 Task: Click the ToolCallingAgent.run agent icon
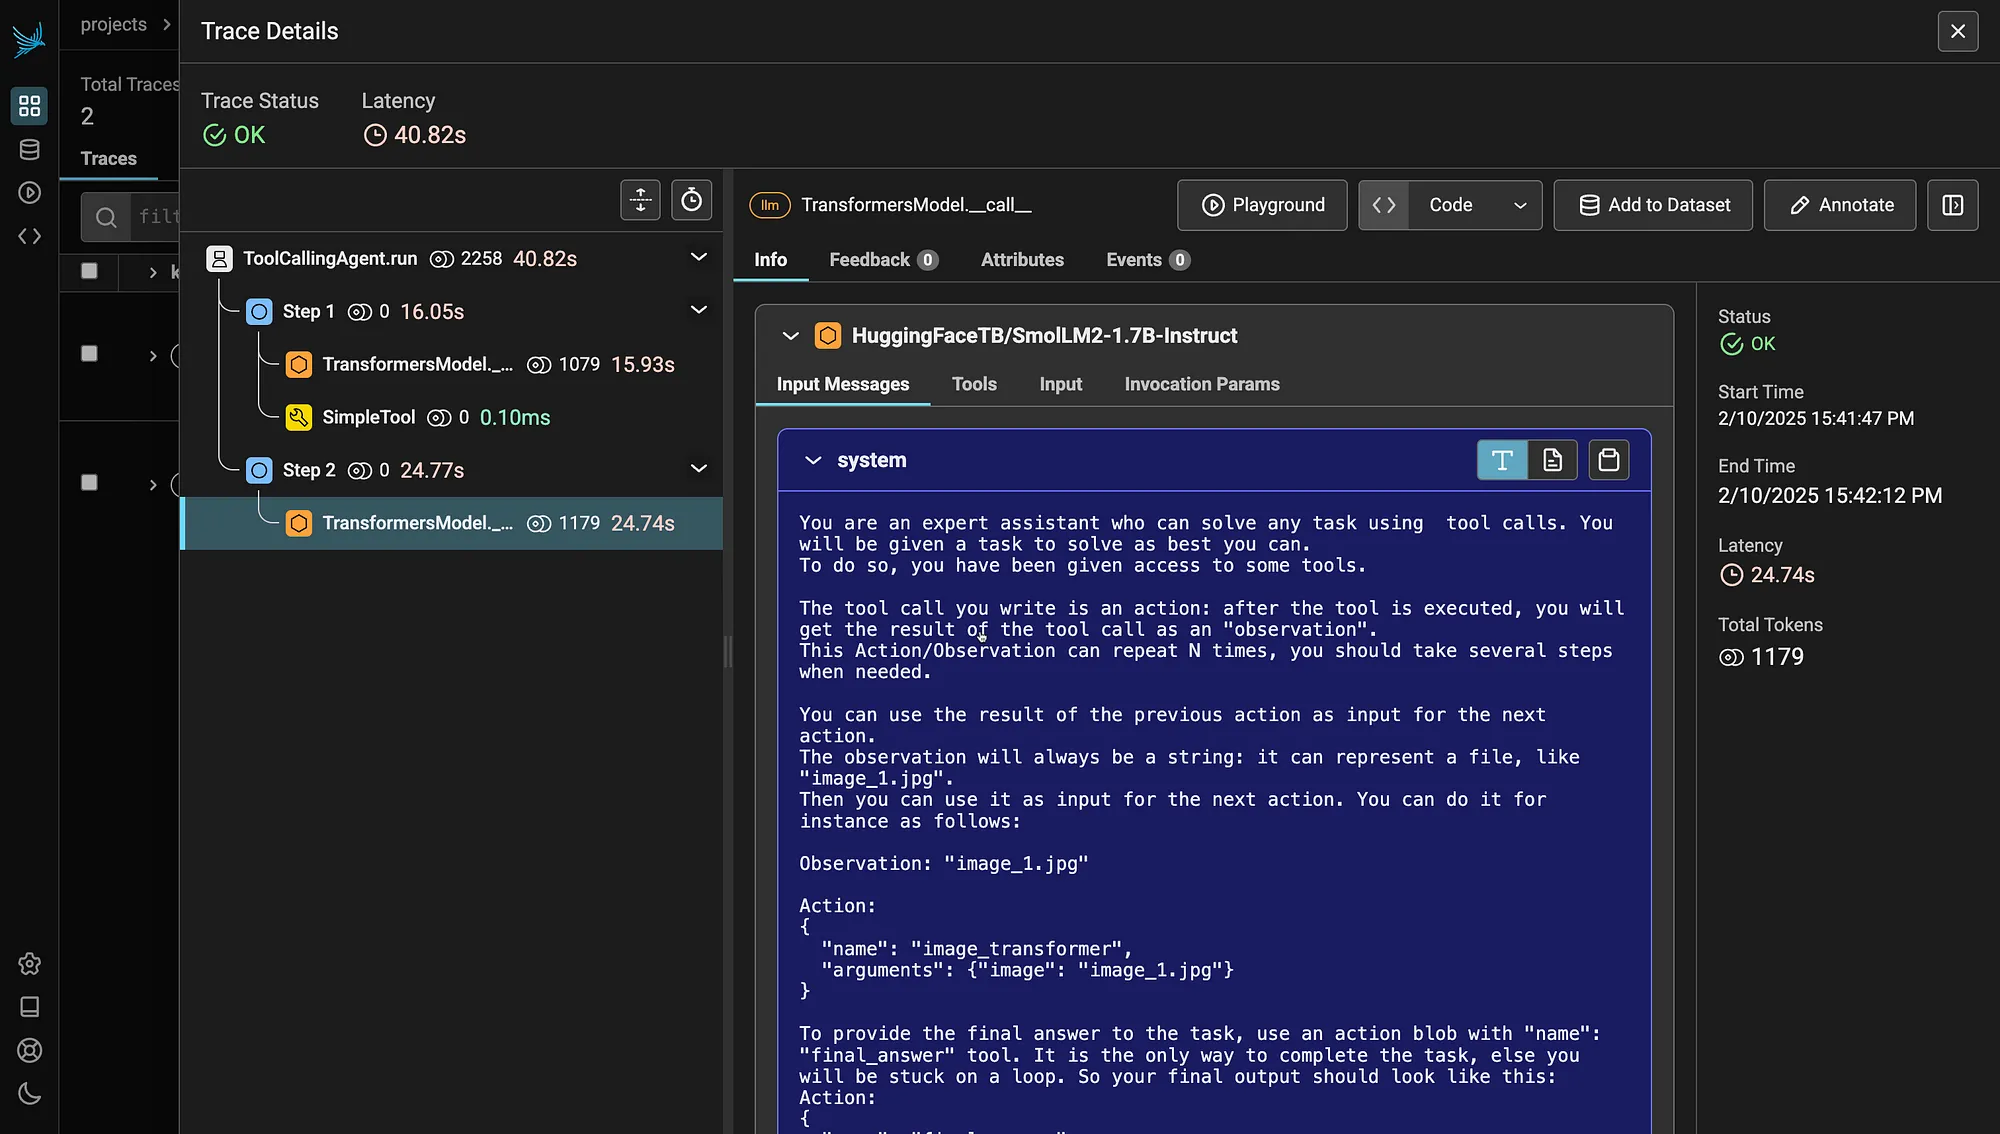click(219, 259)
